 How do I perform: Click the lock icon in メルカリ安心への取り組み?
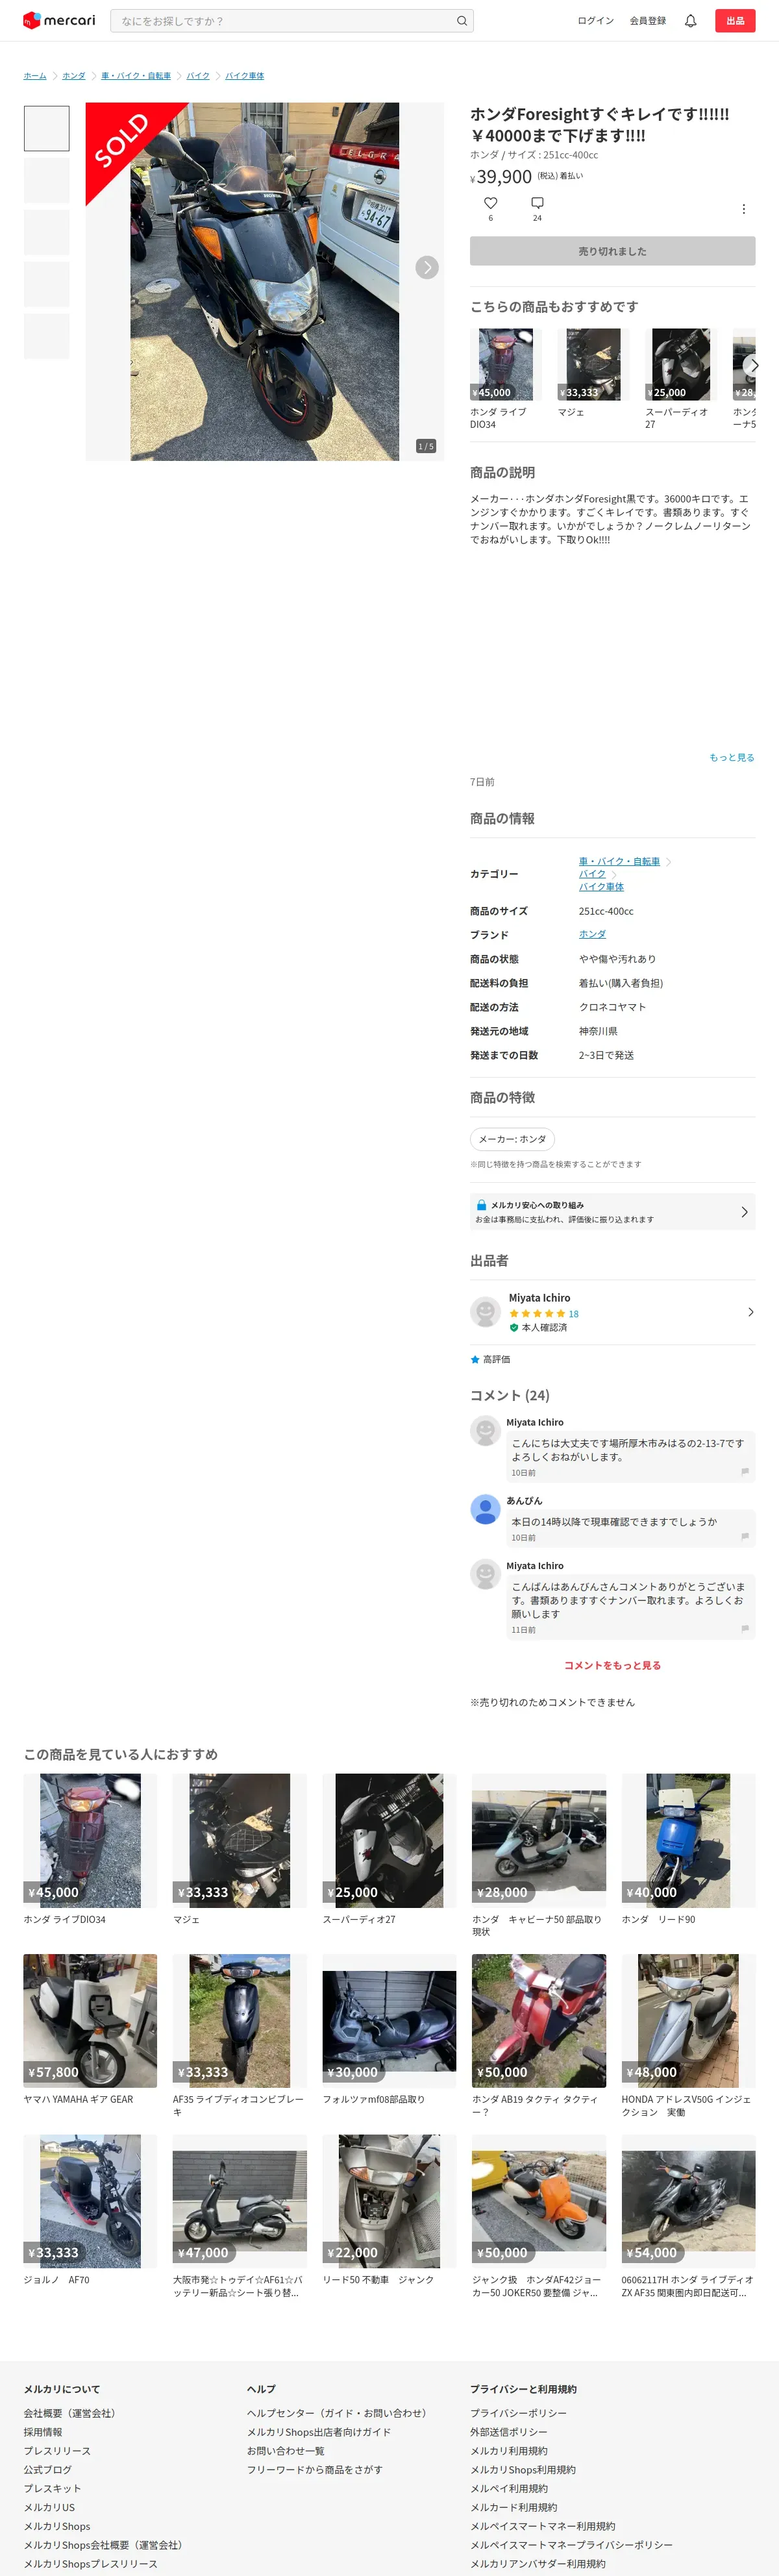[x=481, y=1205]
